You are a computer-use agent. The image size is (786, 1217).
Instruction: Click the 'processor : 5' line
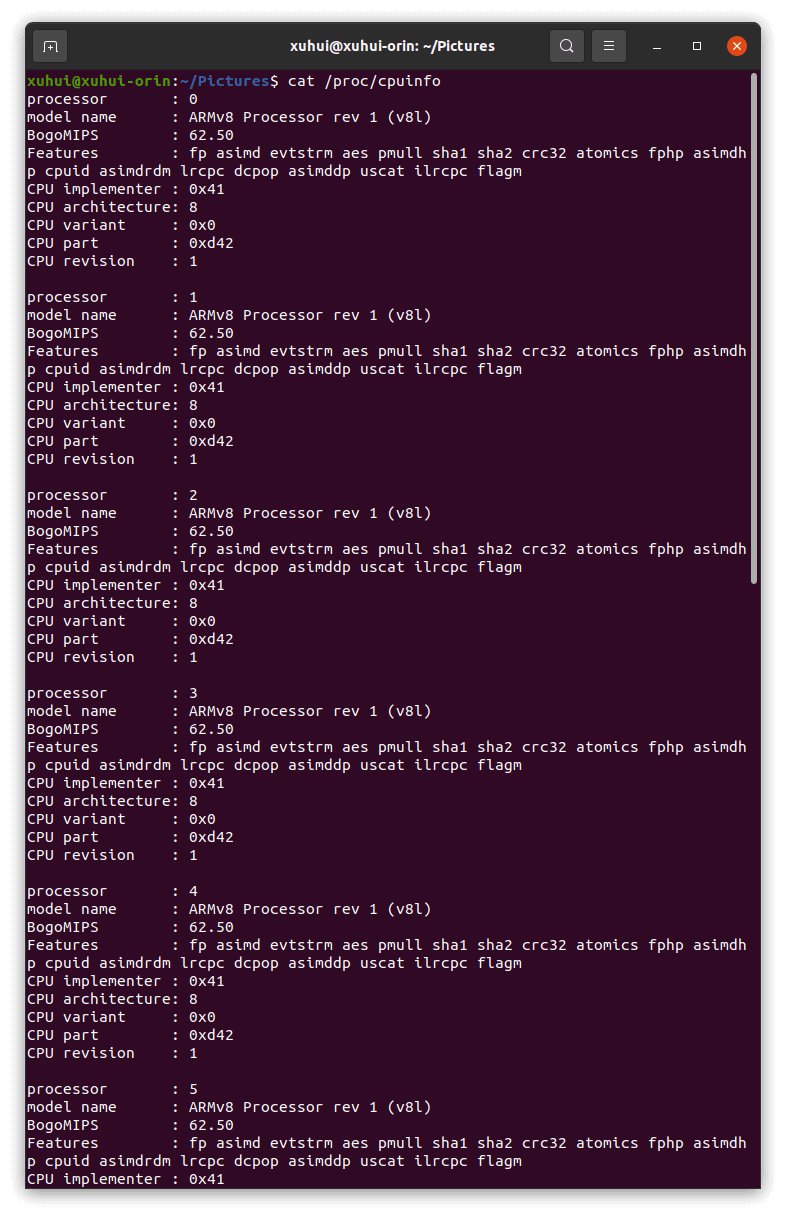coord(113,1089)
